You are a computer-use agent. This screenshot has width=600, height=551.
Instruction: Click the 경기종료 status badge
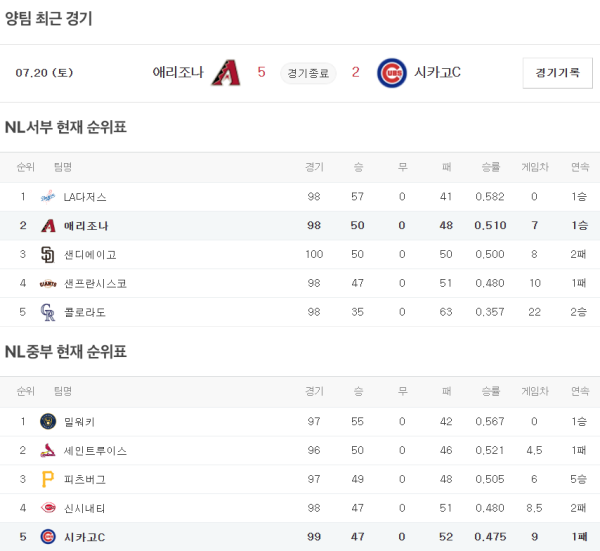pos(309,72)
